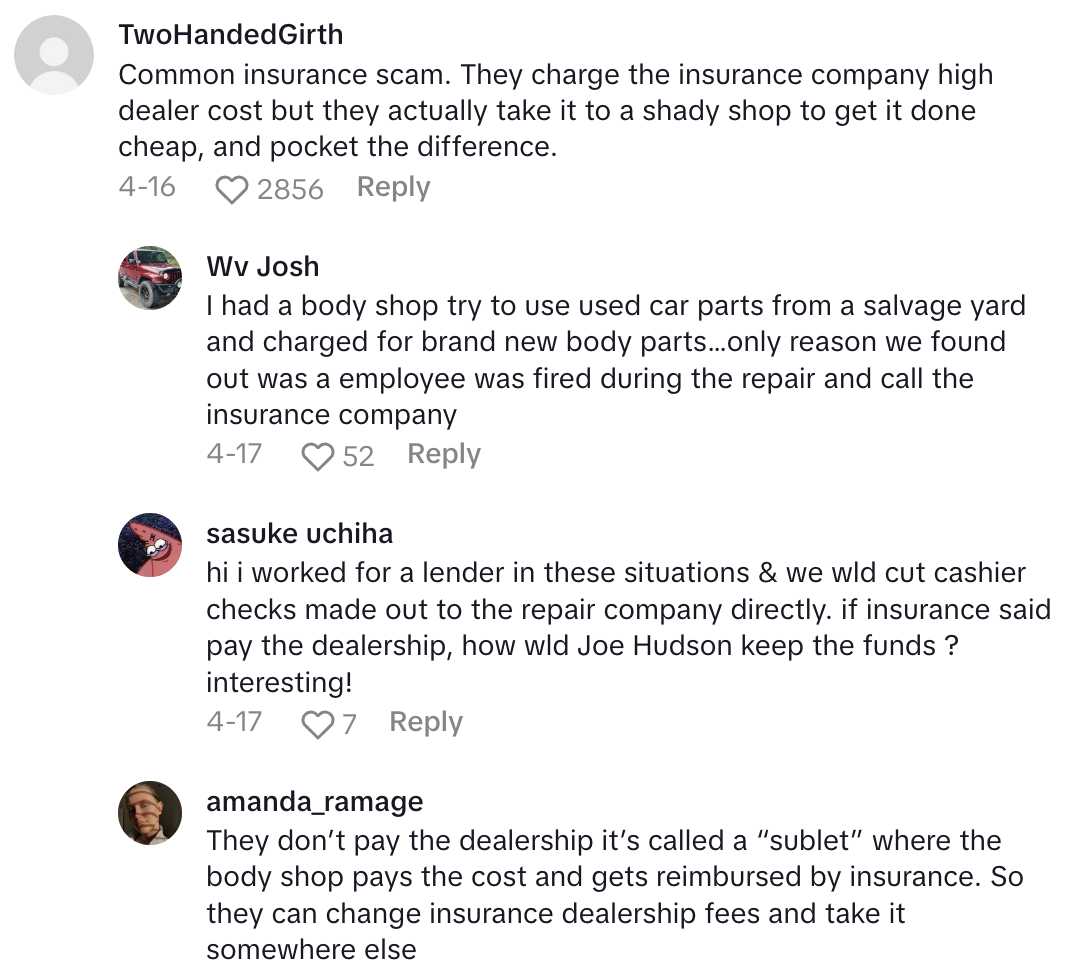Like TwoHandedGirth's comment with heart icon
The height and width of the screenshot is (974, 1078).
[232, 189]
